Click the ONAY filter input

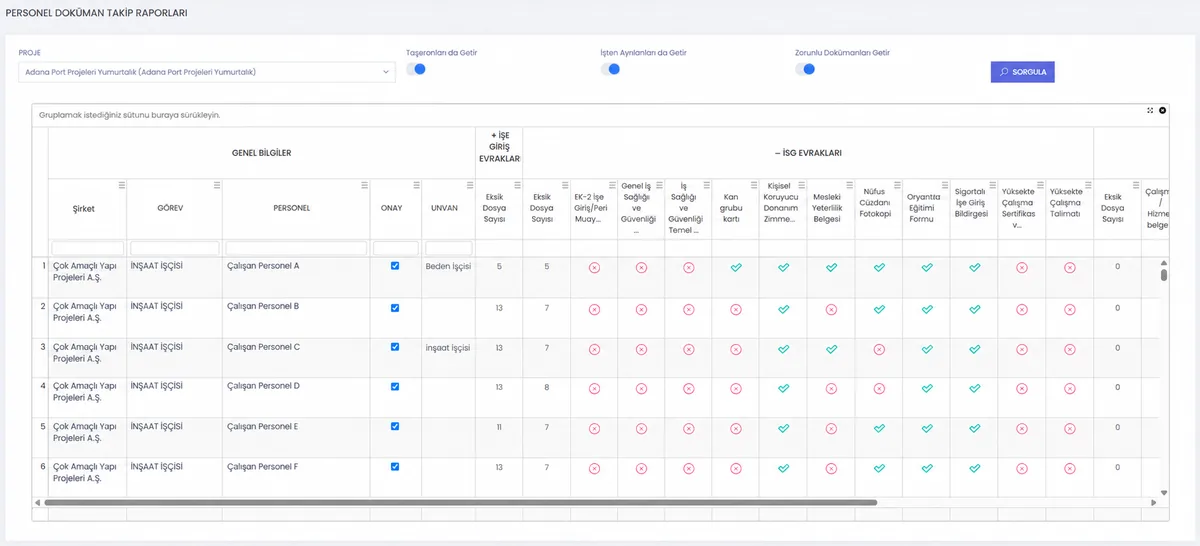click(x=395, y=248)
